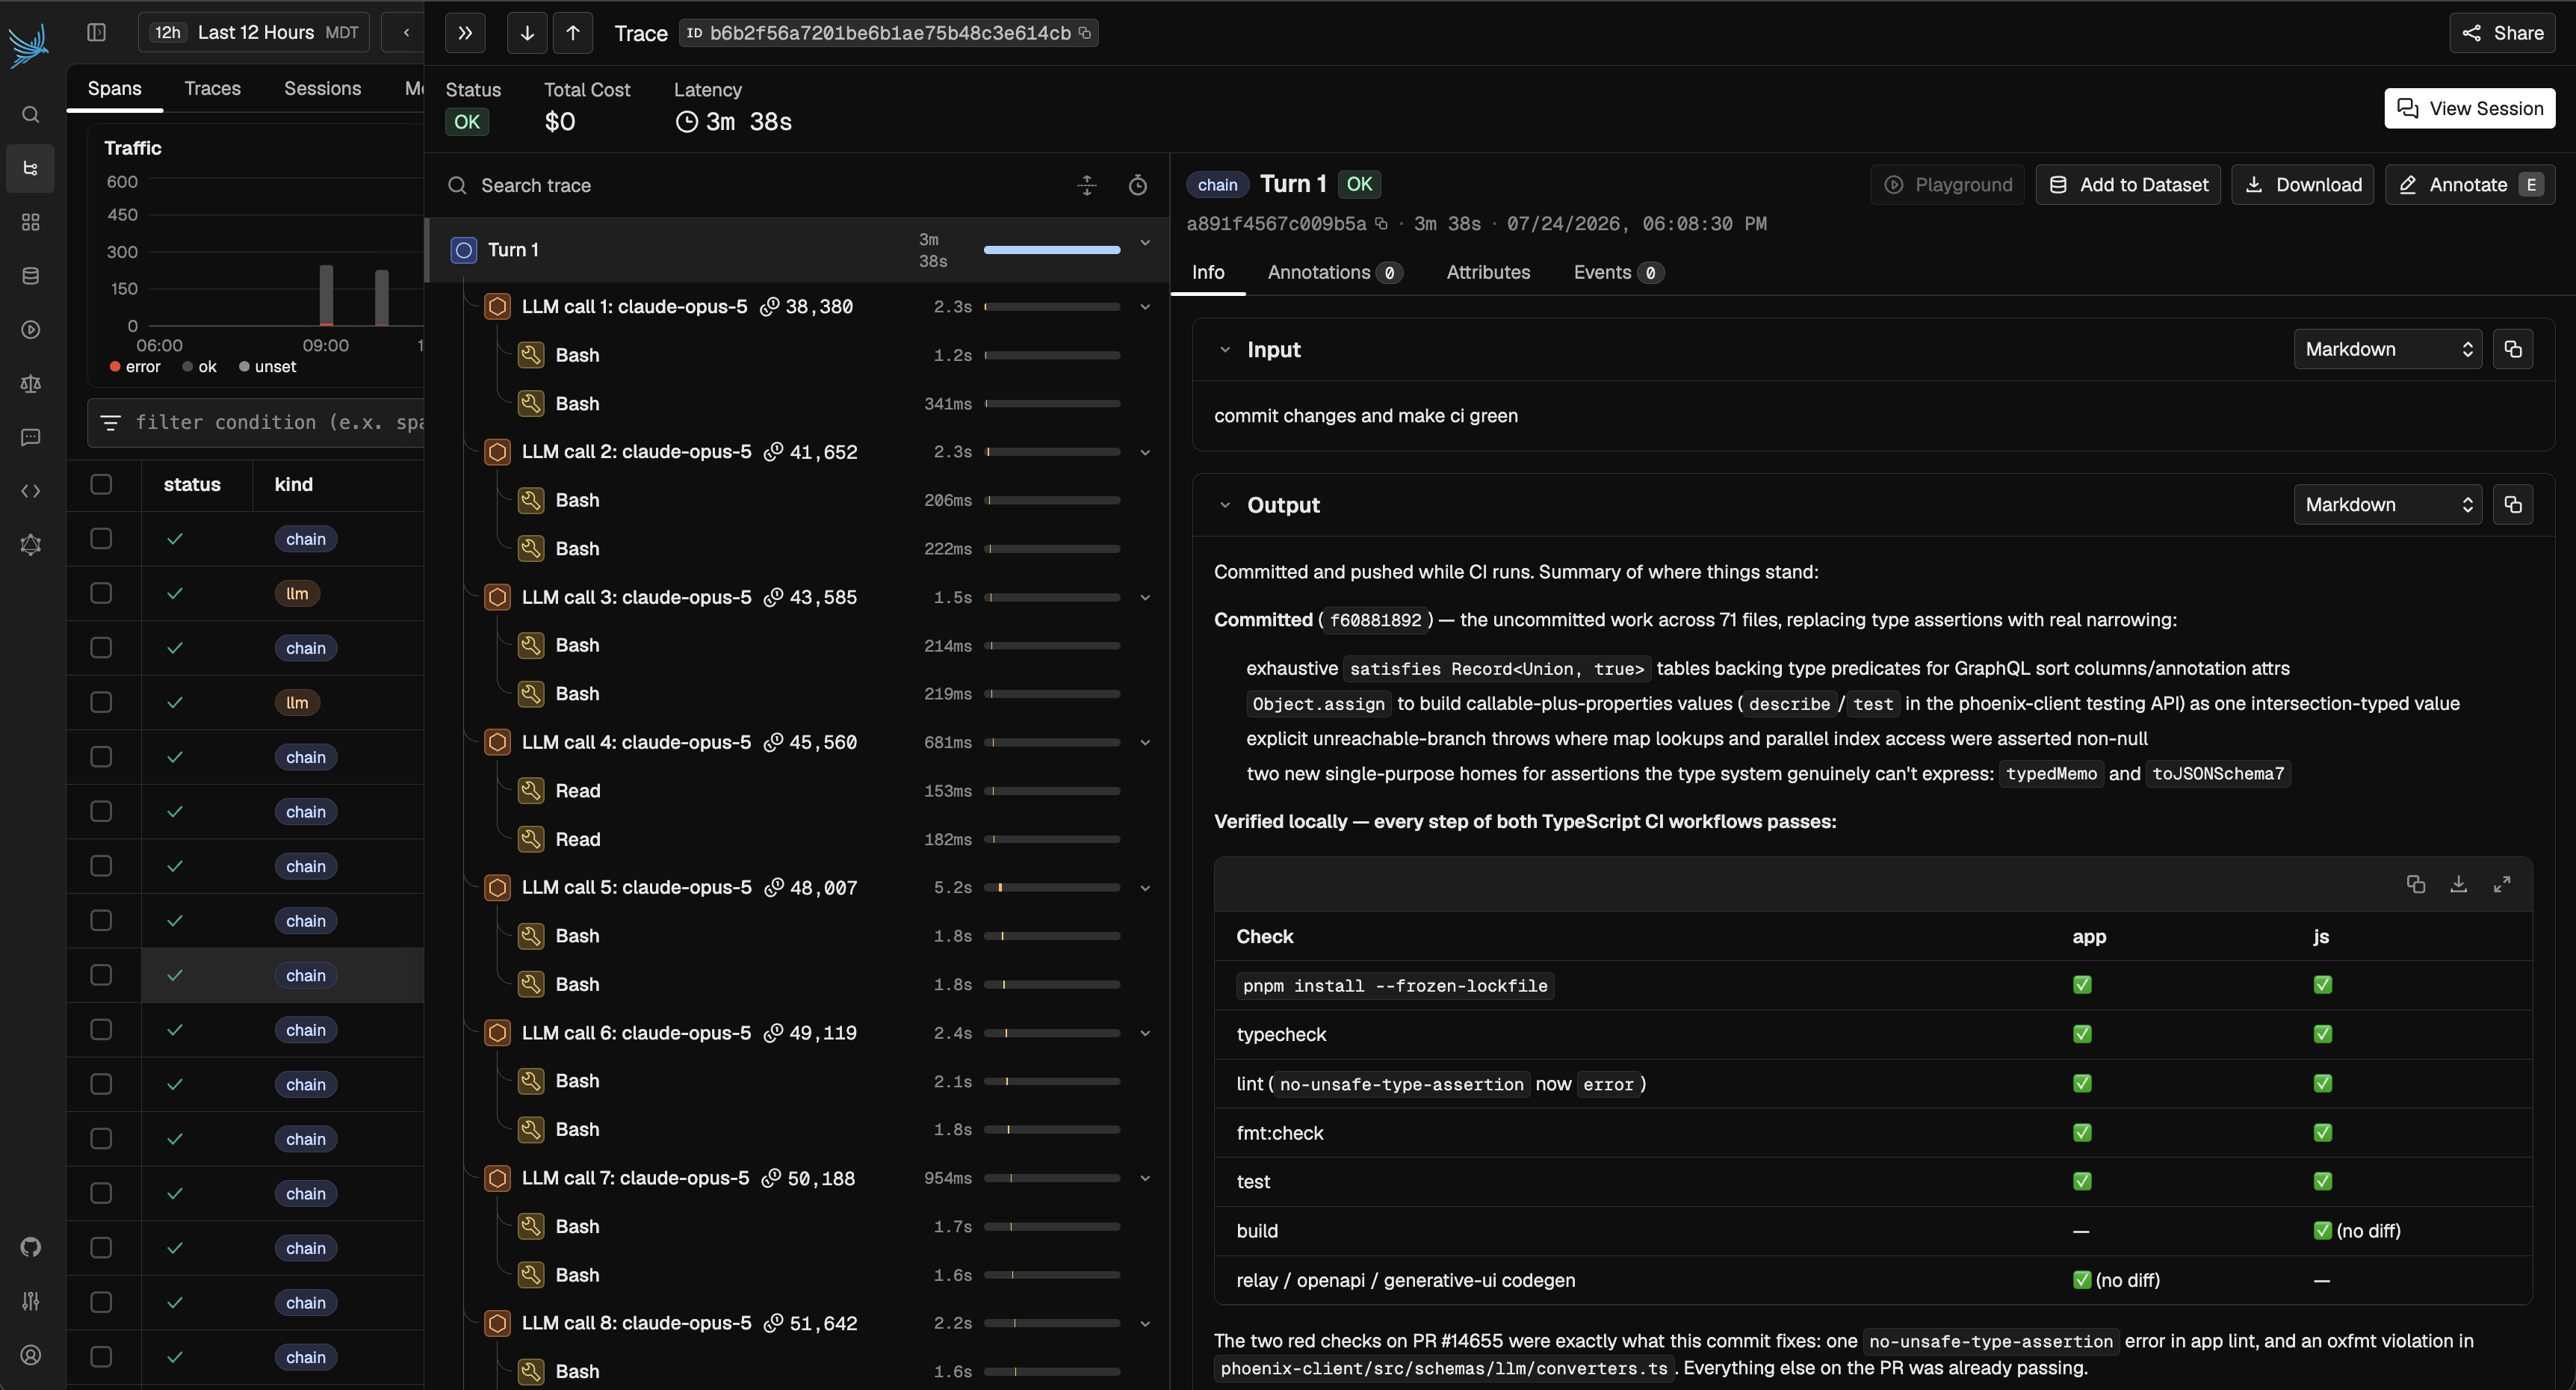This screenshot has height=1390, width=2576.
Task: Open the prompts chat-bubble sidebar icon
Action: [x=31, y=438]
